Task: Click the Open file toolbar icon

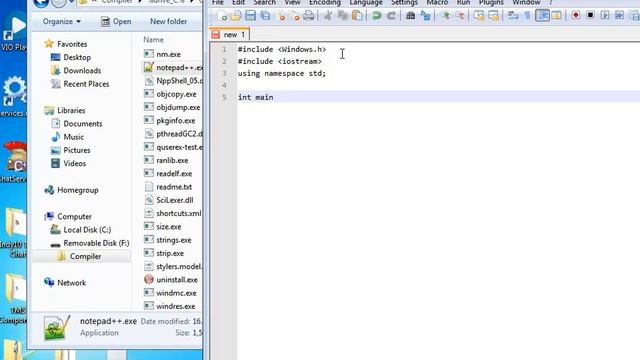Action: pos(236,16)
